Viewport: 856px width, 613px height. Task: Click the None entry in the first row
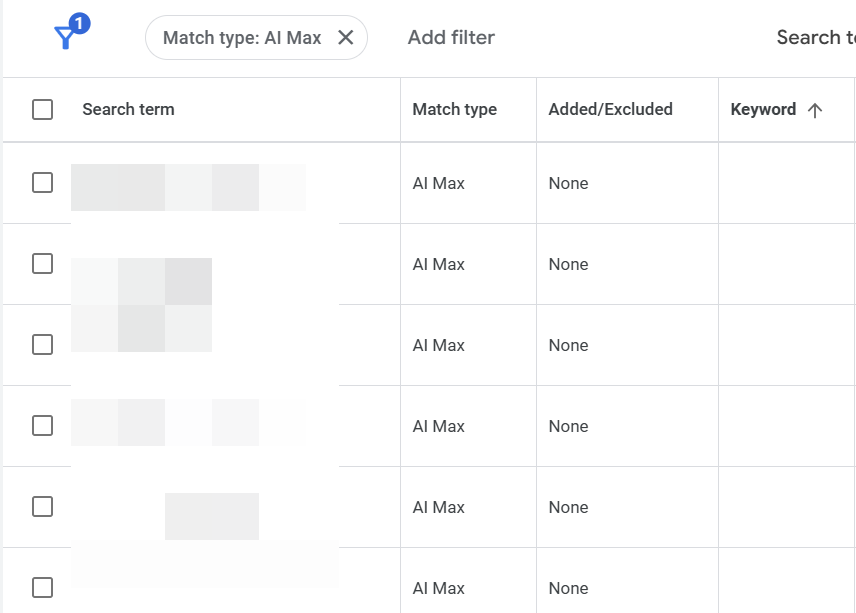[x=567, y=183]
